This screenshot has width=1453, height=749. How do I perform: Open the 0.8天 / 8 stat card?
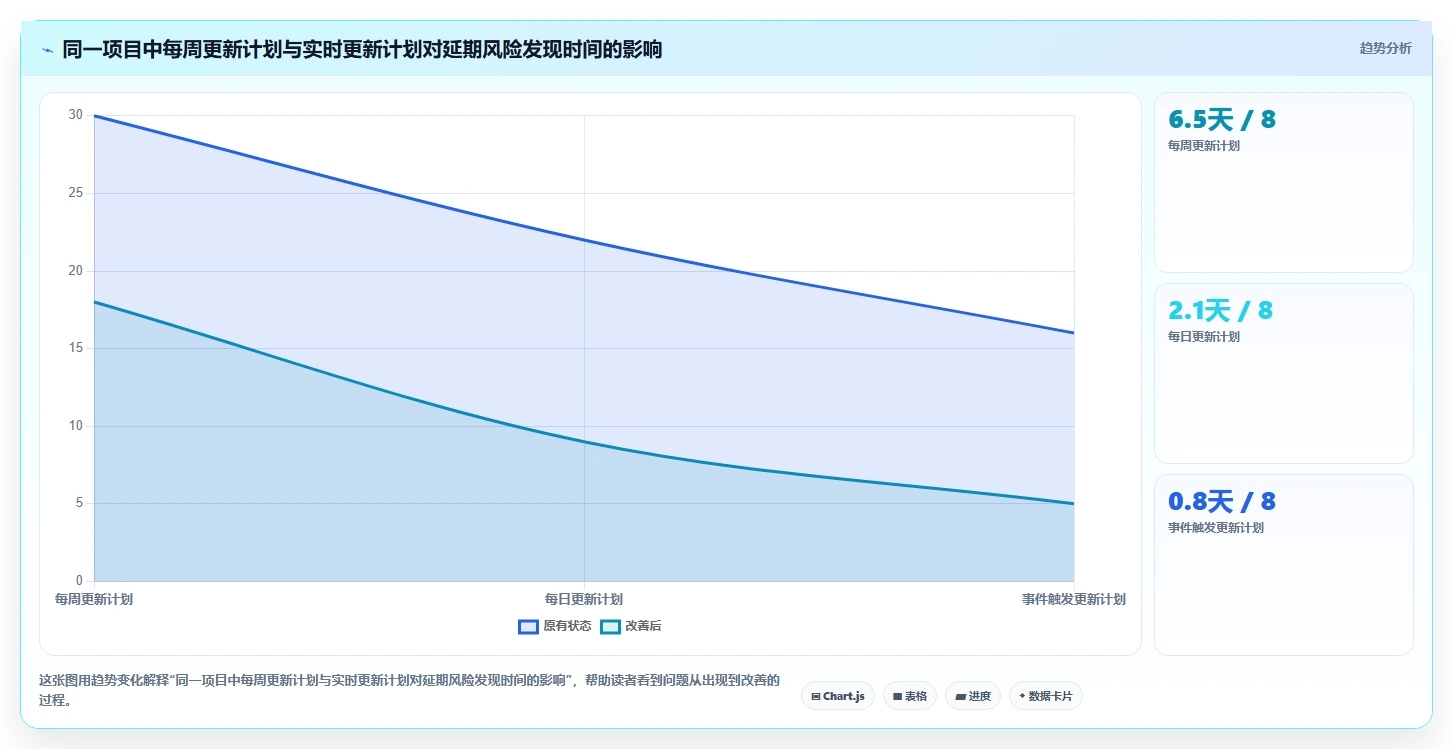1283,564
